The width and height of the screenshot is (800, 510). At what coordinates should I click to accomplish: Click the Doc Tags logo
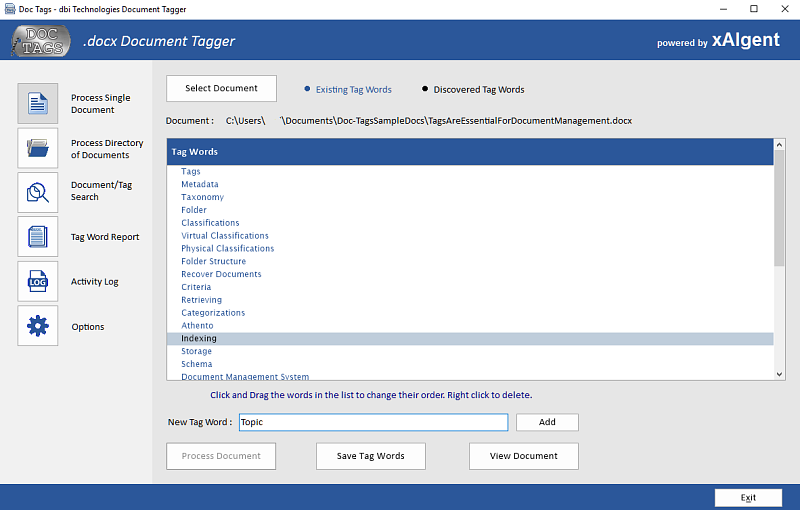tap(41, 41)
